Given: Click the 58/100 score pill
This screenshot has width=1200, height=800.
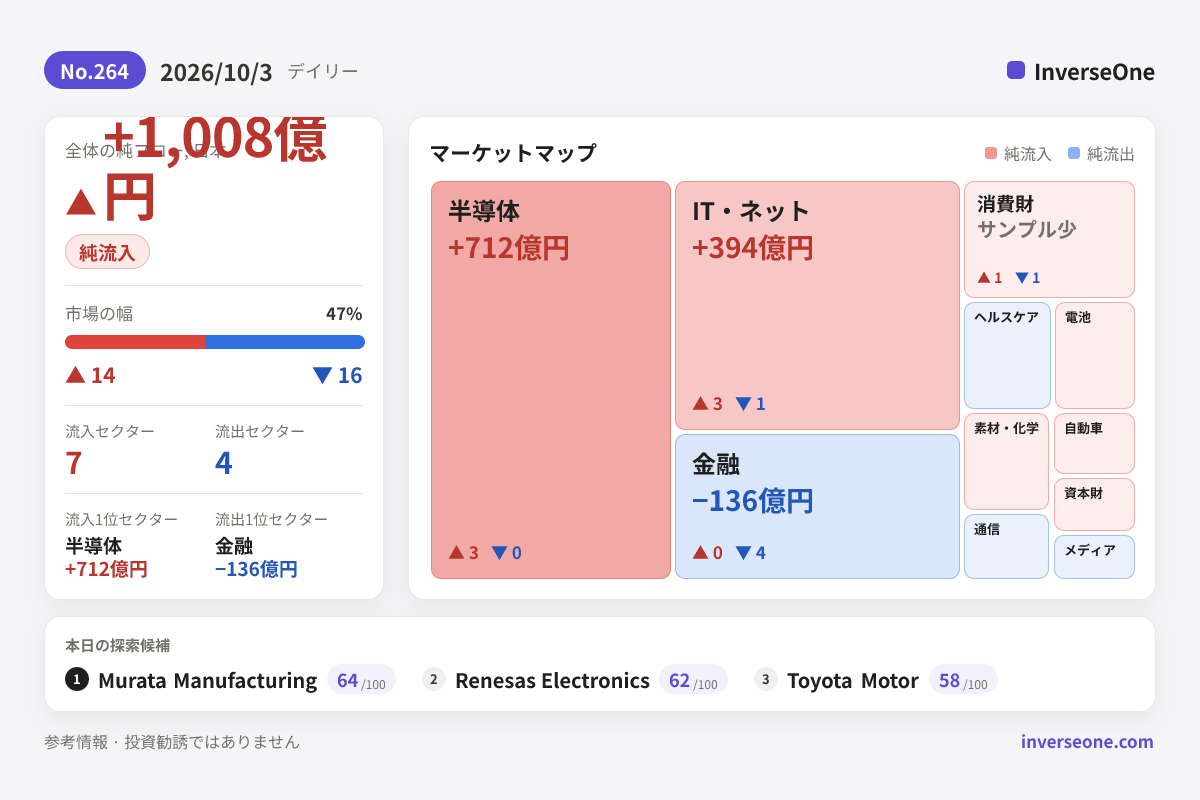Looking at the screenshot, I should [x=963, y=680].
